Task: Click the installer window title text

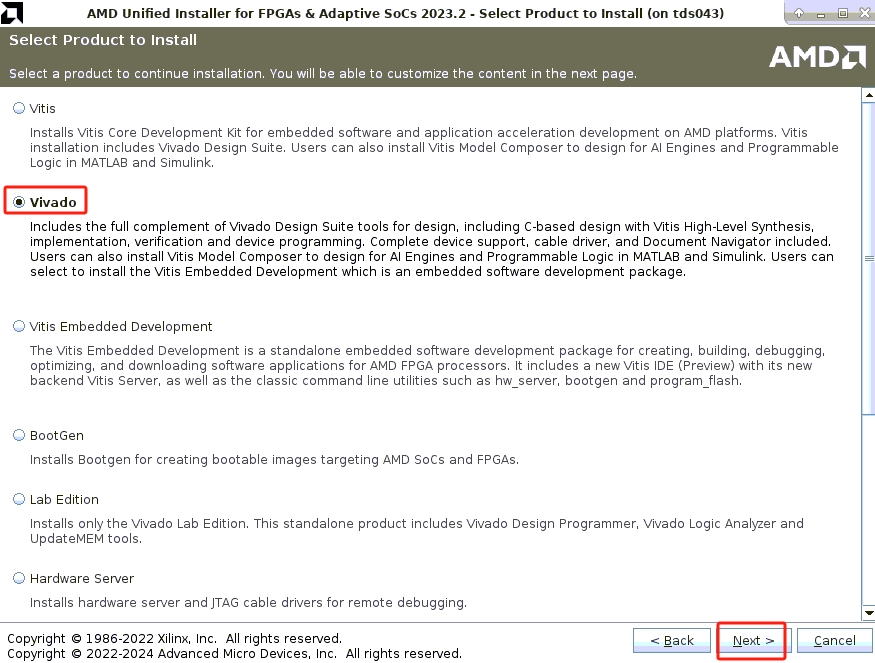Action: pyautogui.click(x=405, y=14)
